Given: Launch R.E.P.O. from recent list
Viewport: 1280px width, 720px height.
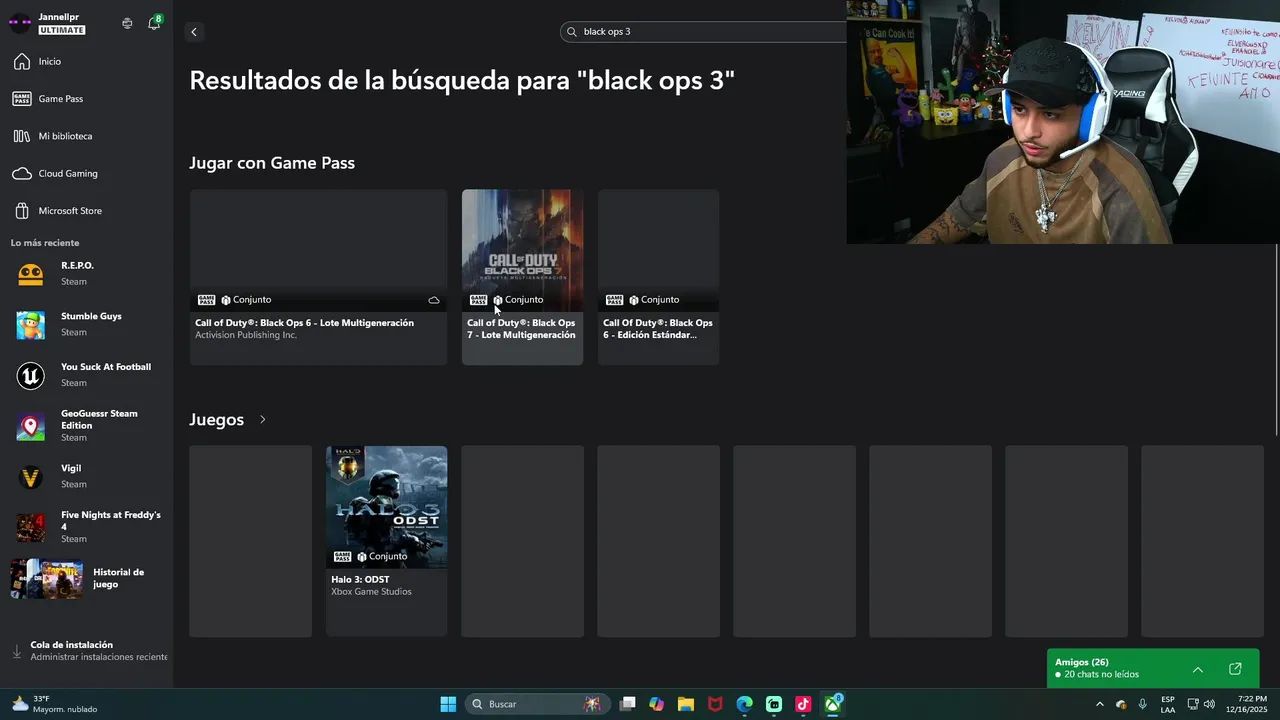Looking at the screenshot, I should (x=86, y=273).
